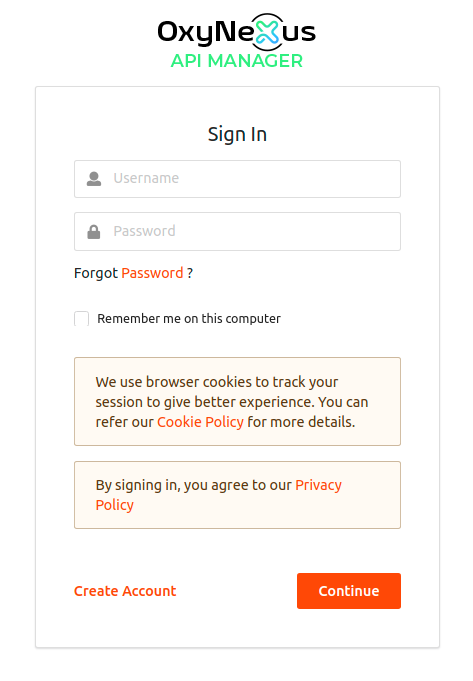Open the orange Password reset link

click(x=152, y=273)
